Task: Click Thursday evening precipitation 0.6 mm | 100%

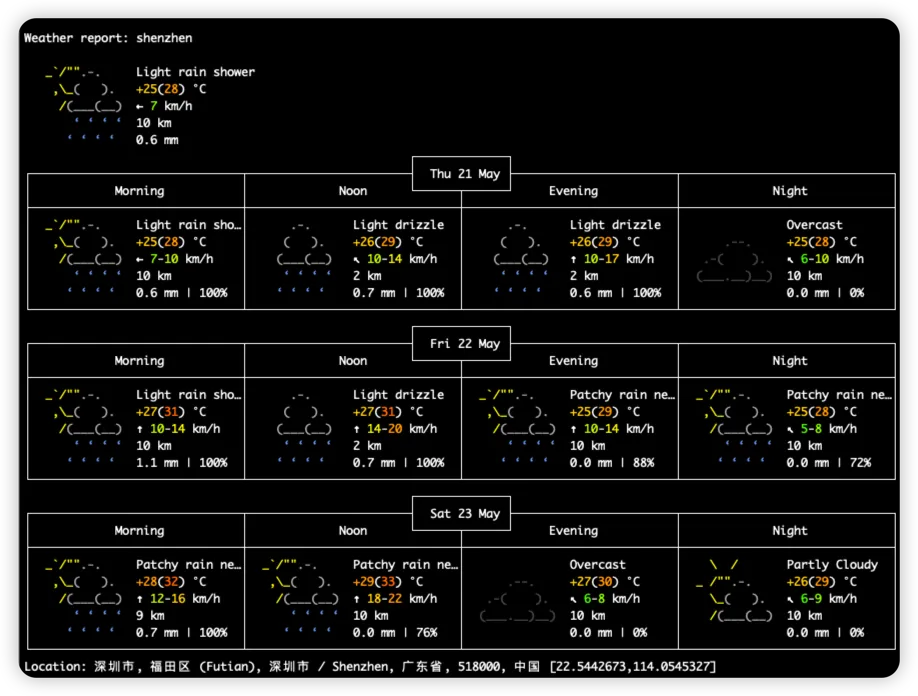Action: 615,293
